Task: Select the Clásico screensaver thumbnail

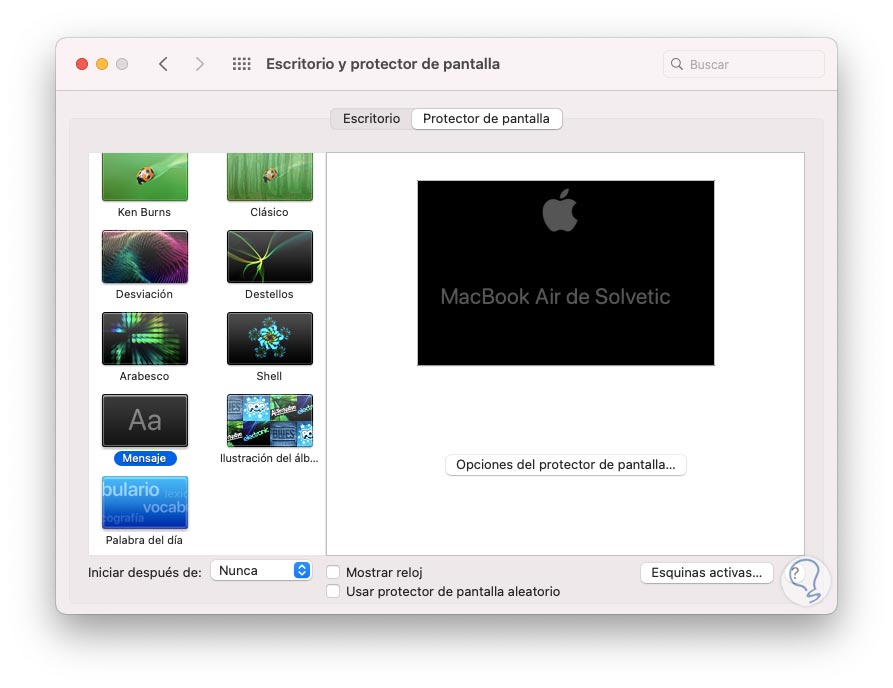Action: coord(270,177)
